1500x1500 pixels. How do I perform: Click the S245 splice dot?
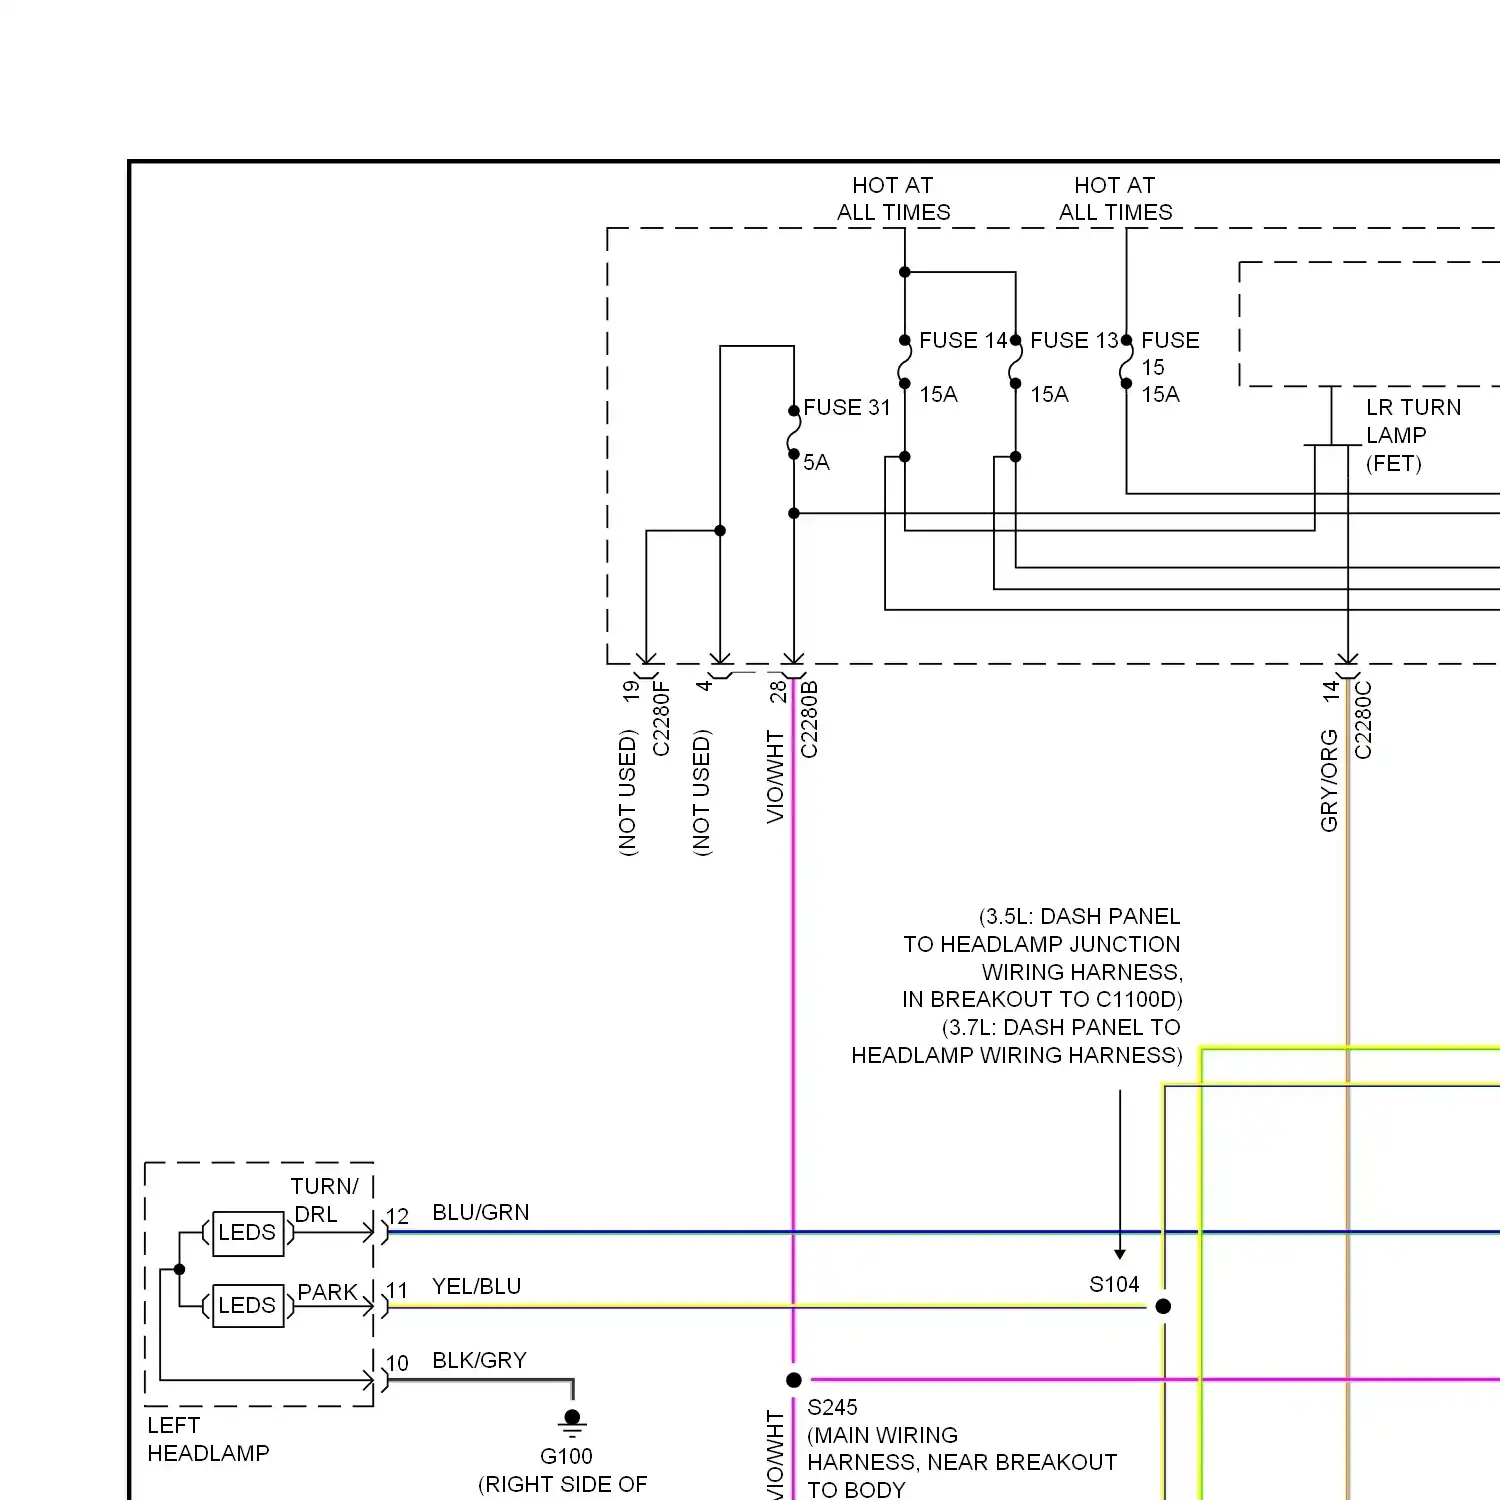[793, 1380]
